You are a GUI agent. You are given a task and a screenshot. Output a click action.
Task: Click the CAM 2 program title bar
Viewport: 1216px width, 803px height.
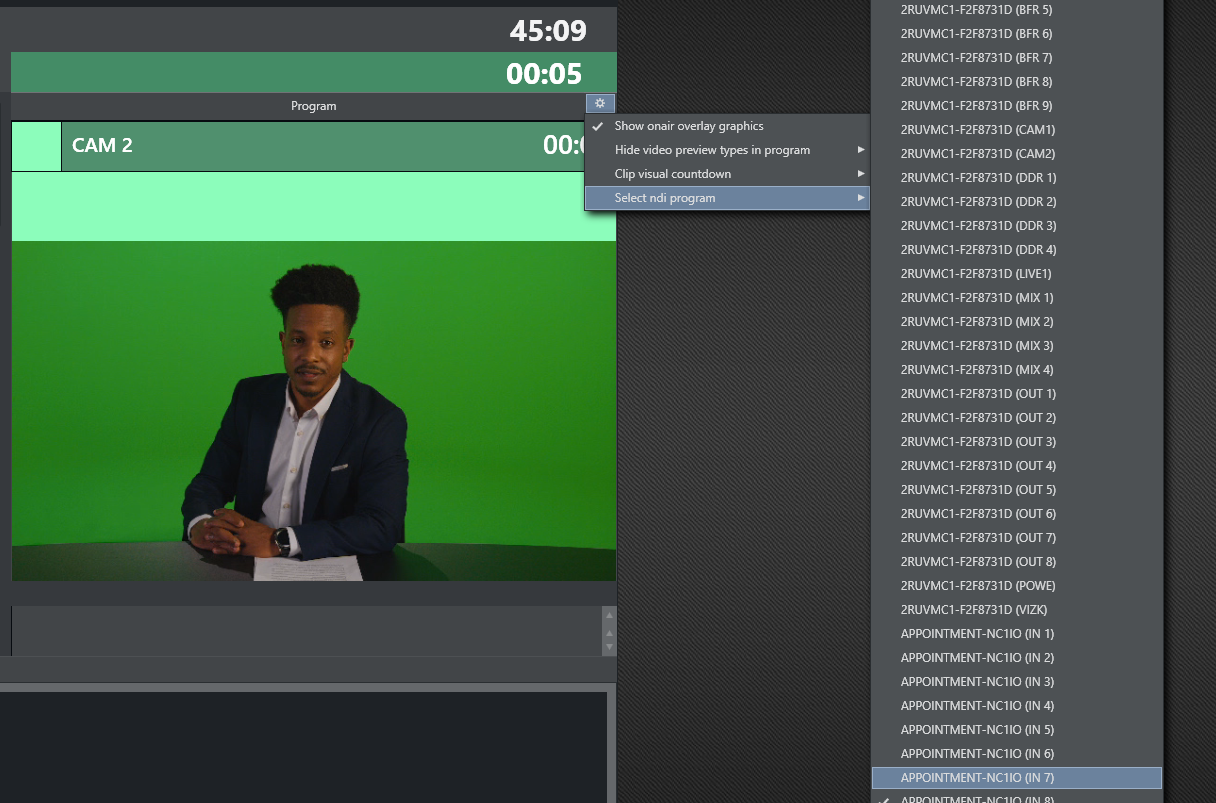coord(300,146)
